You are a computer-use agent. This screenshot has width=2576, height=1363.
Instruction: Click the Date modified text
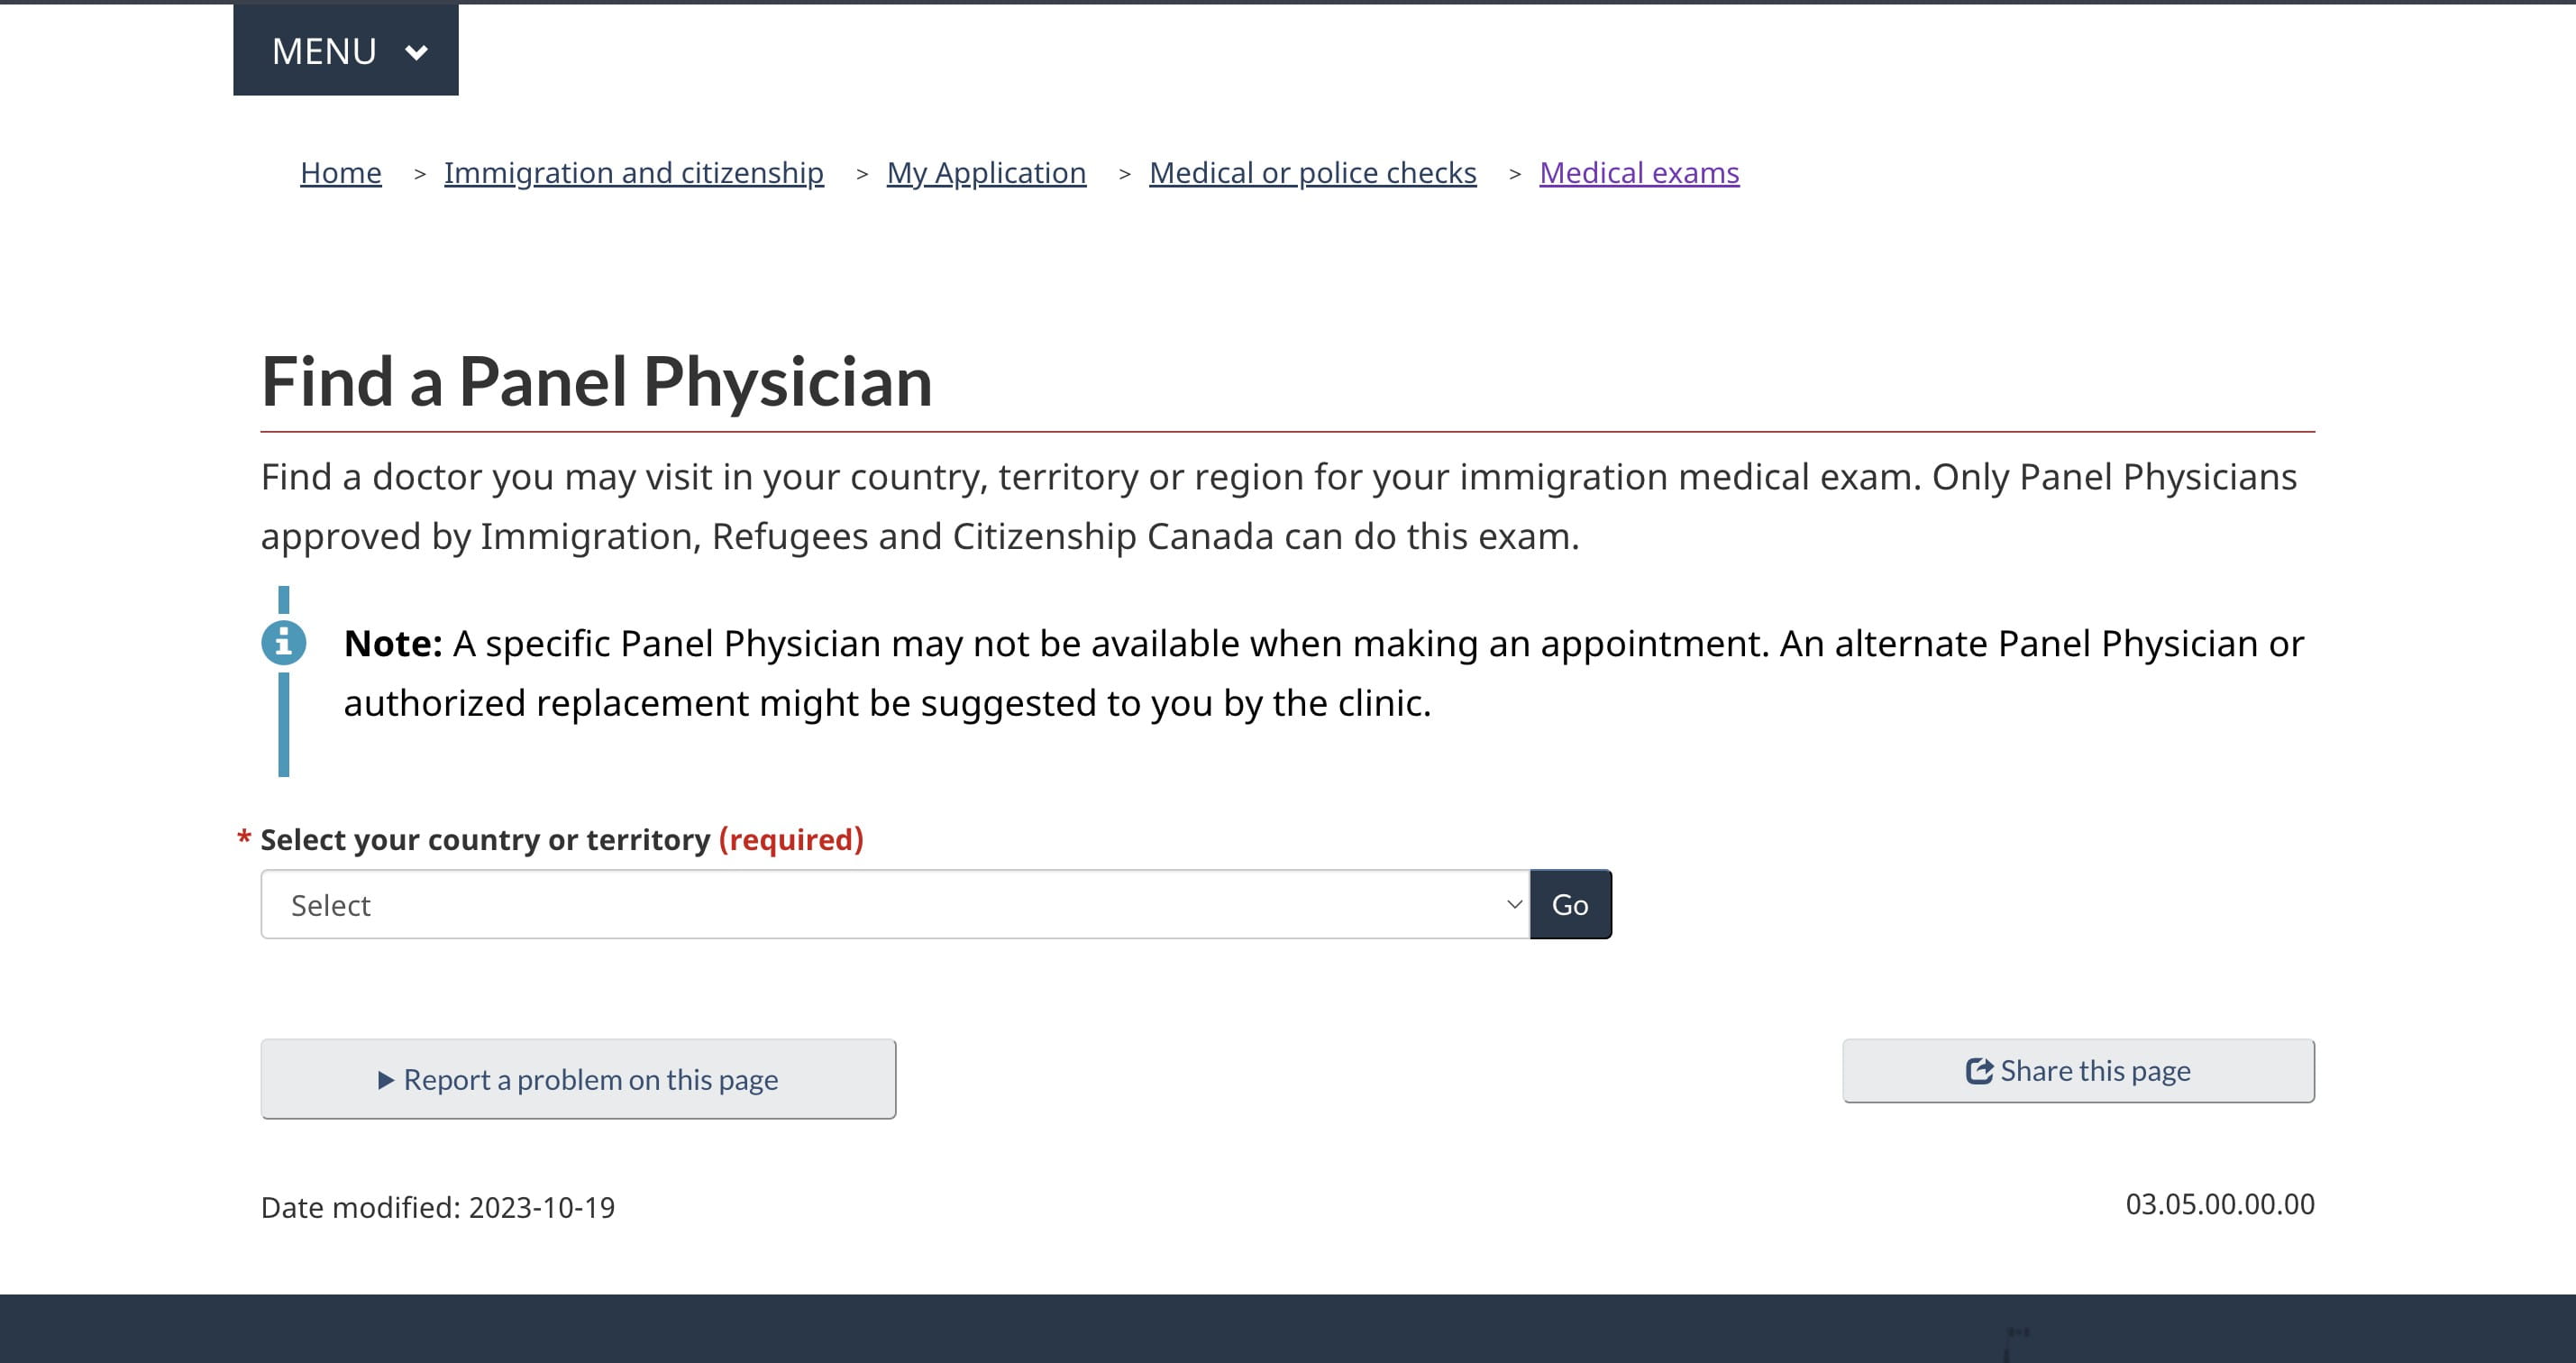coord(438,1207)
